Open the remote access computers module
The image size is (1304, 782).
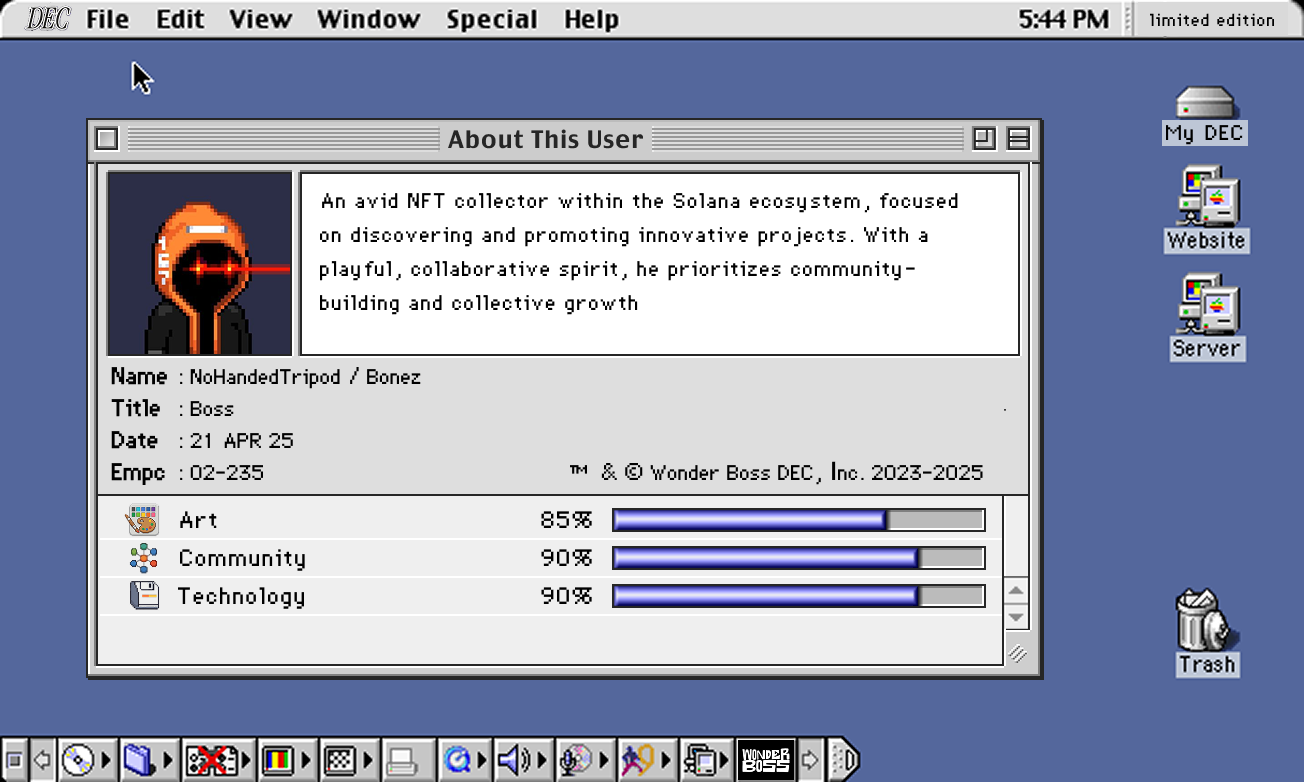pos(706,761)
